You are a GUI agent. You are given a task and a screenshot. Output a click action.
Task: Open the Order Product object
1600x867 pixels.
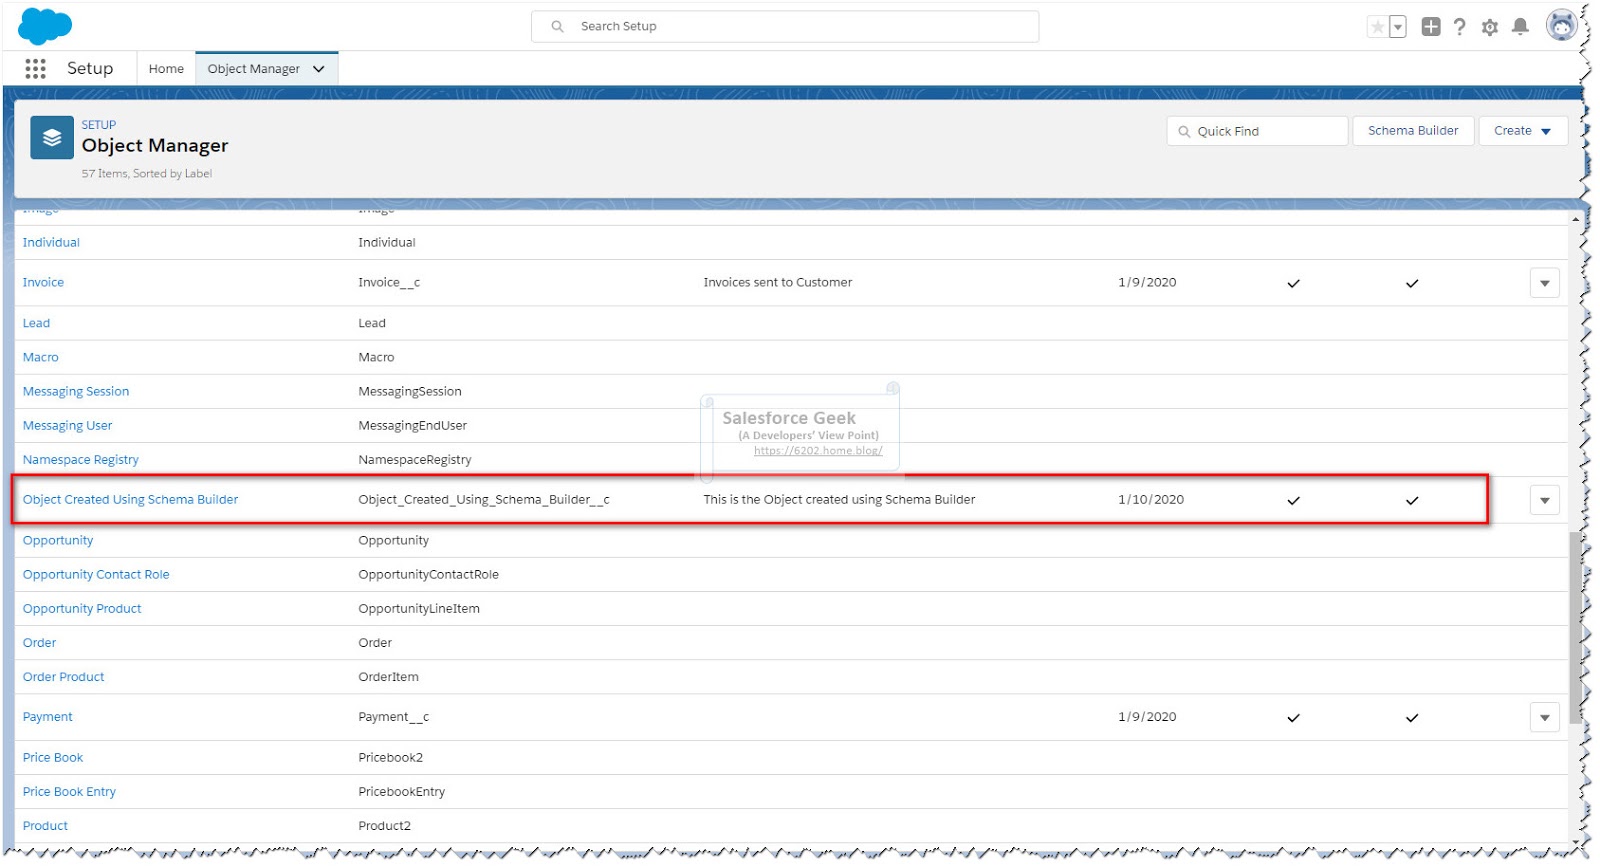pos(63,677)
